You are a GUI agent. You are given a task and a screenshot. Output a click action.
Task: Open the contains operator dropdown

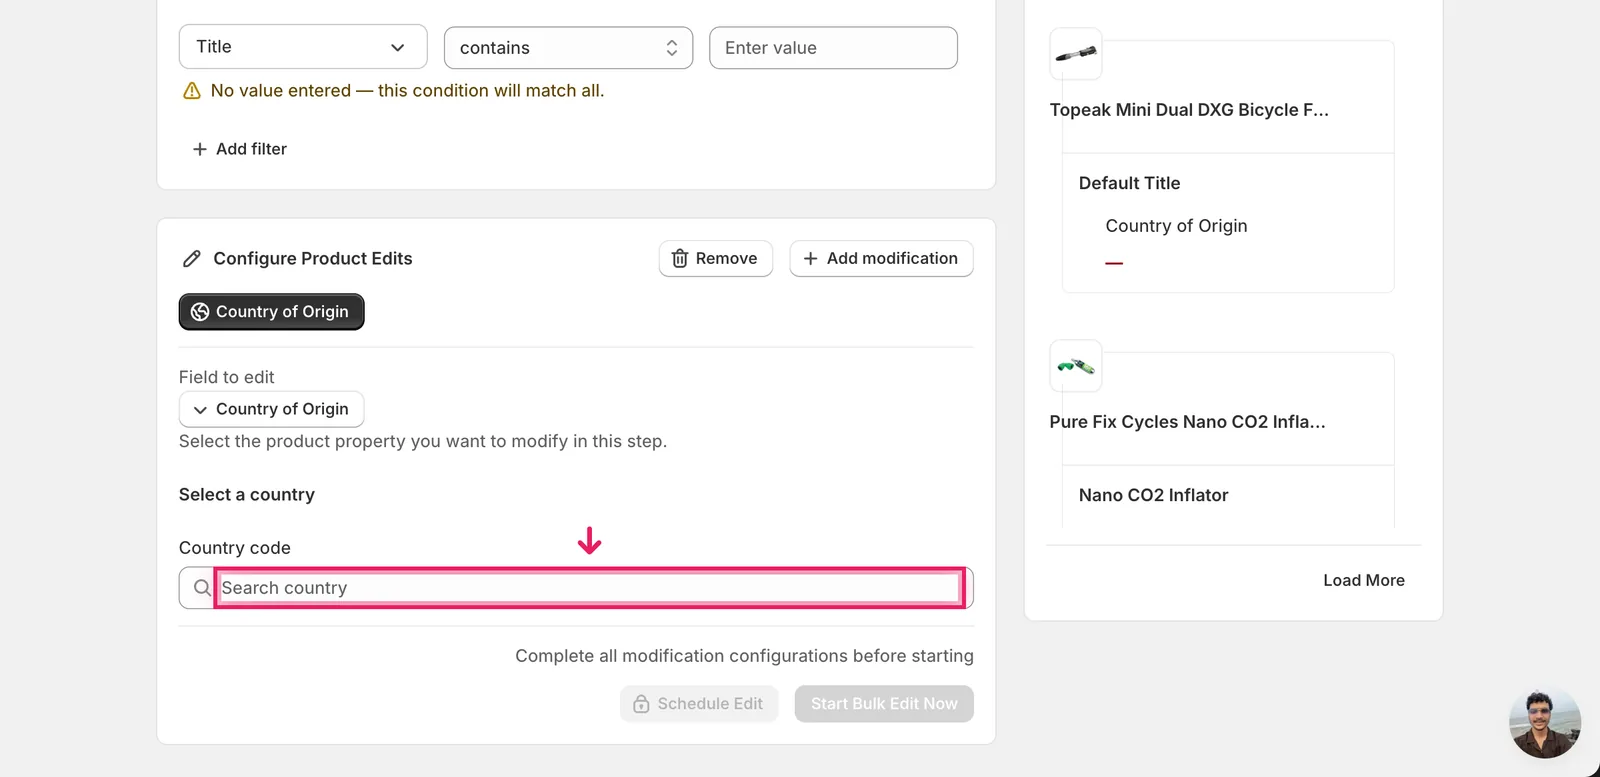tap(568, 48)
